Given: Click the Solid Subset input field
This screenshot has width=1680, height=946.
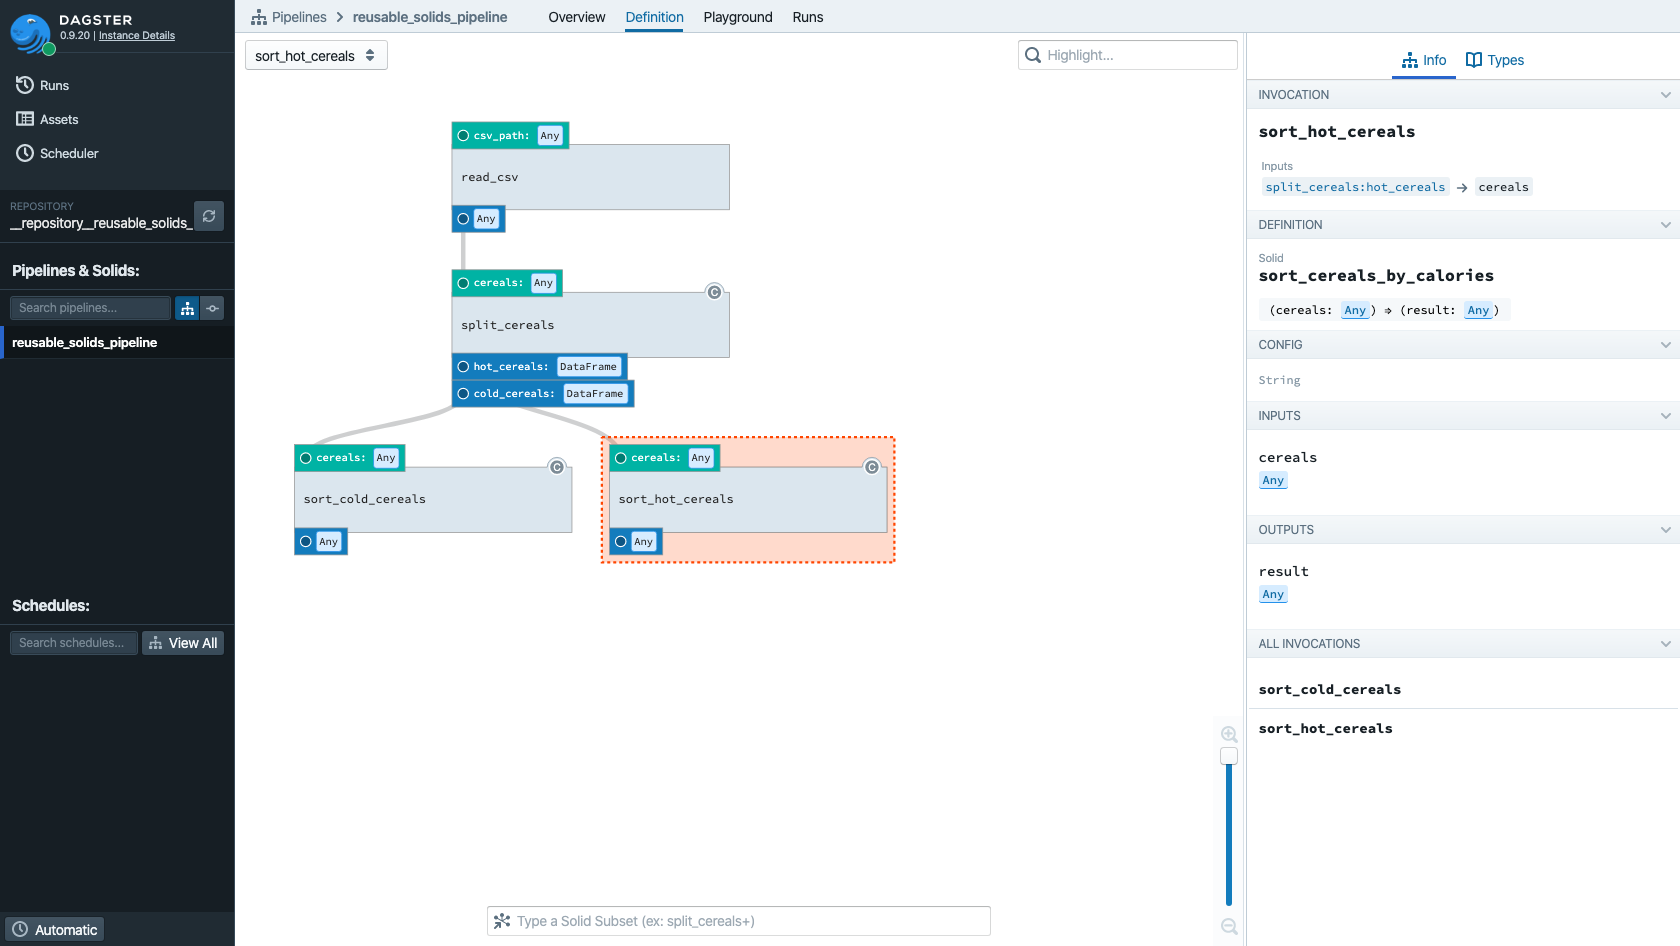Looking at the screenshot, I should coord(739,921).
